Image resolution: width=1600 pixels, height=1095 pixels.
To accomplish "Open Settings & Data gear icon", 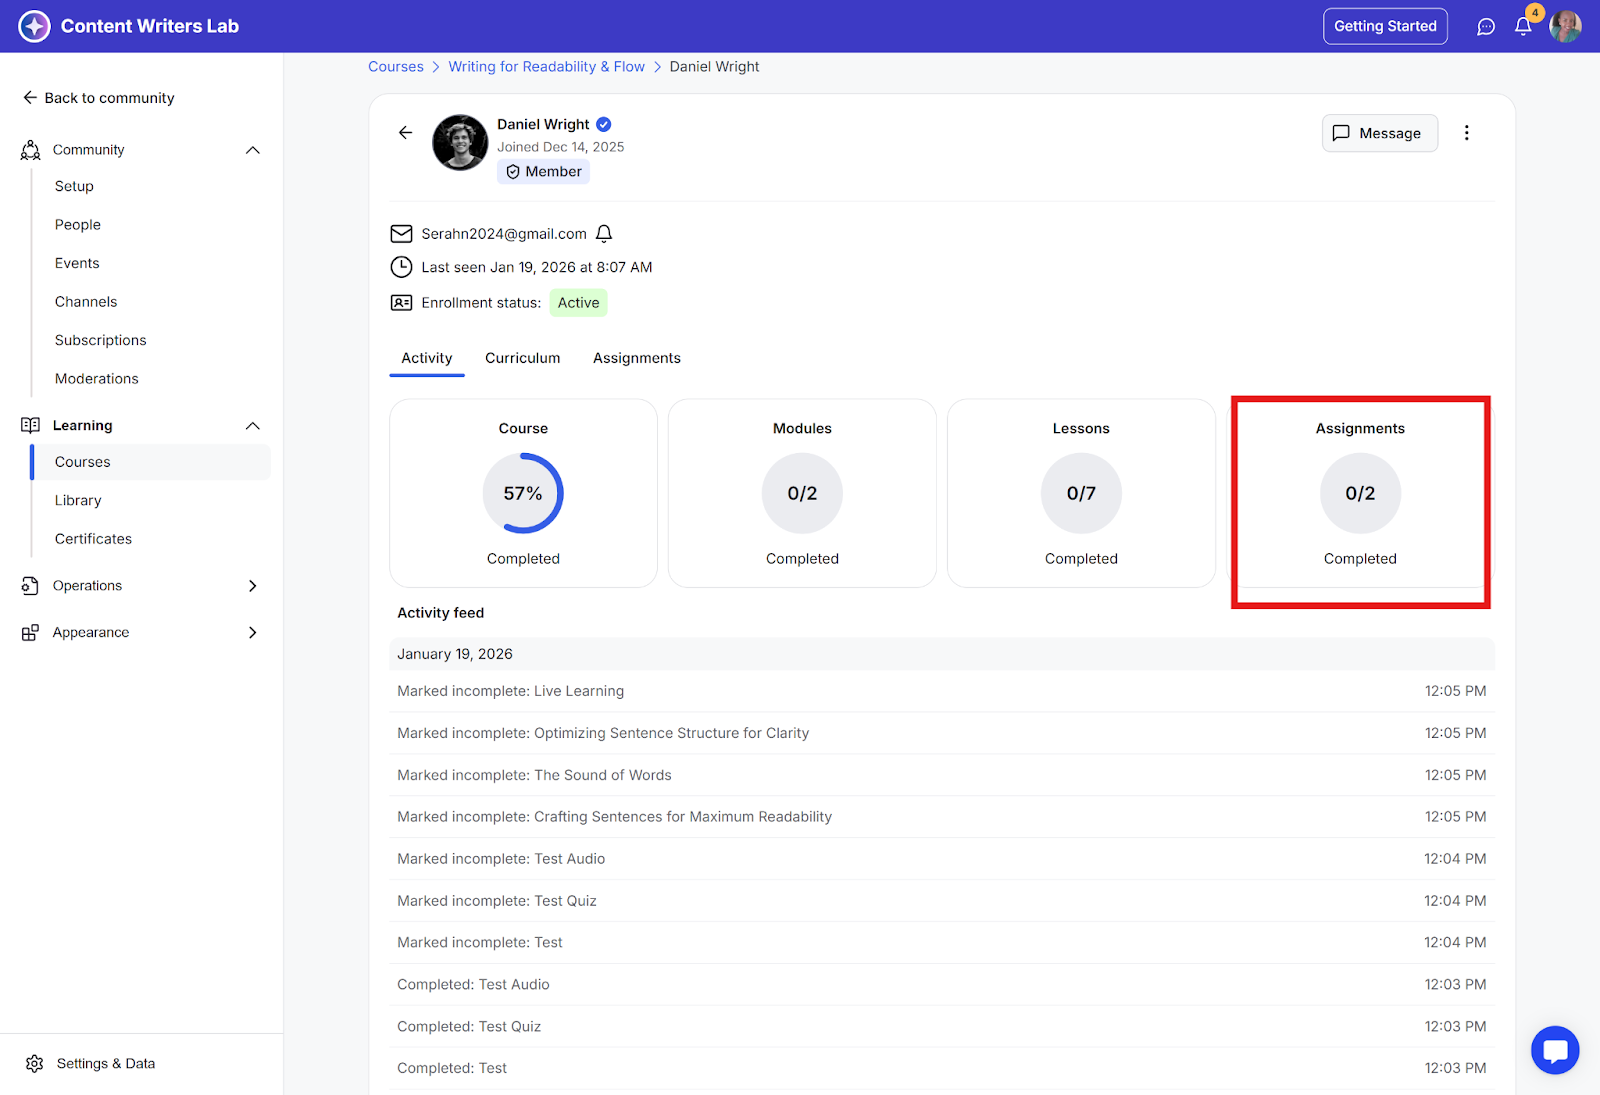I will tap(35, 1063).
